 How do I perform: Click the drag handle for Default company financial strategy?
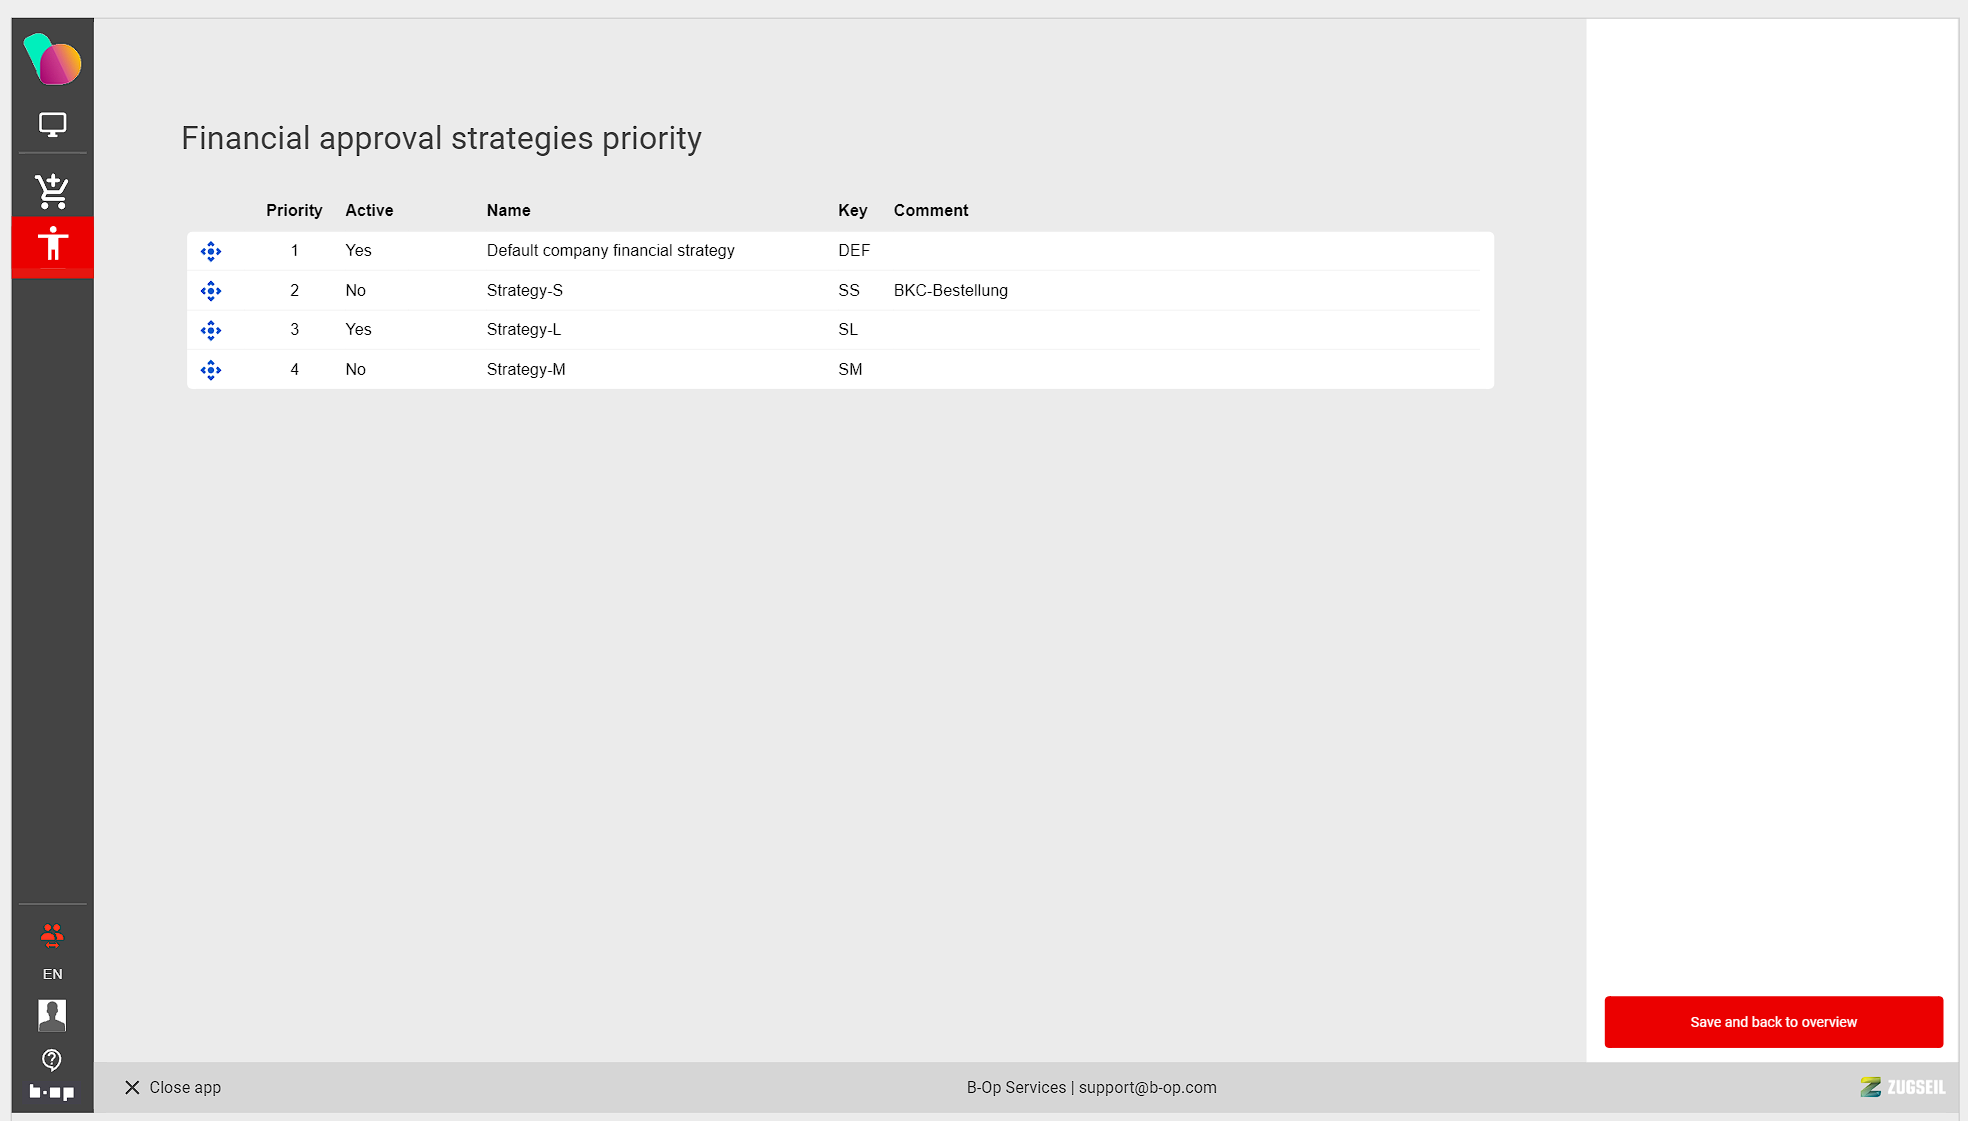(210, 251)
